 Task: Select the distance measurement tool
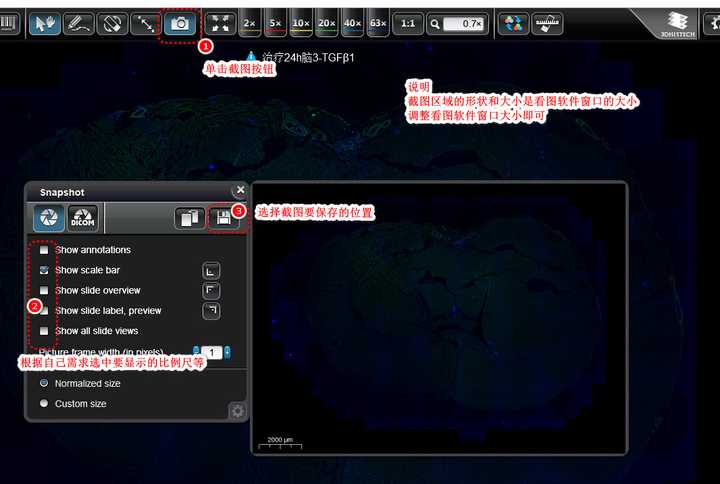(x=146, y=23)
